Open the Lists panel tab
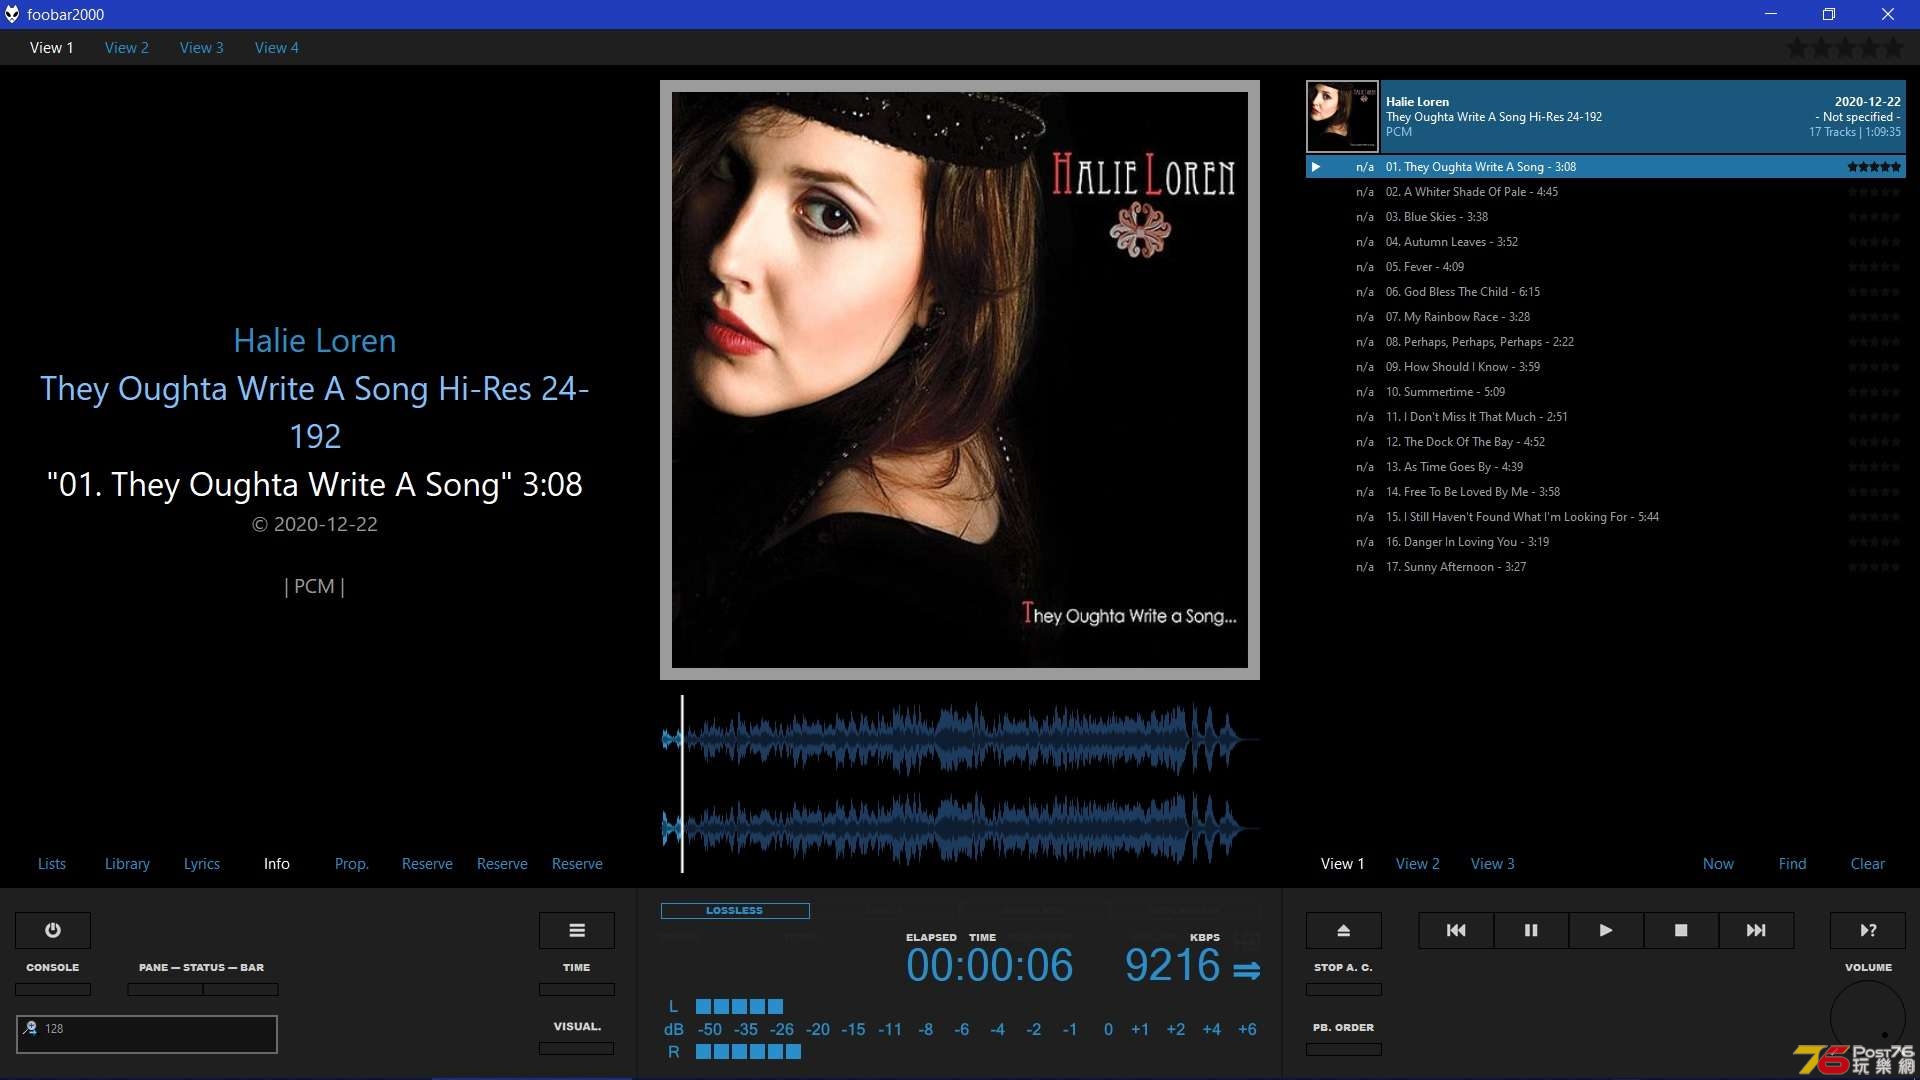Image resolution: width=1920 pixels, height=1080 pixels. click(52, 863)
